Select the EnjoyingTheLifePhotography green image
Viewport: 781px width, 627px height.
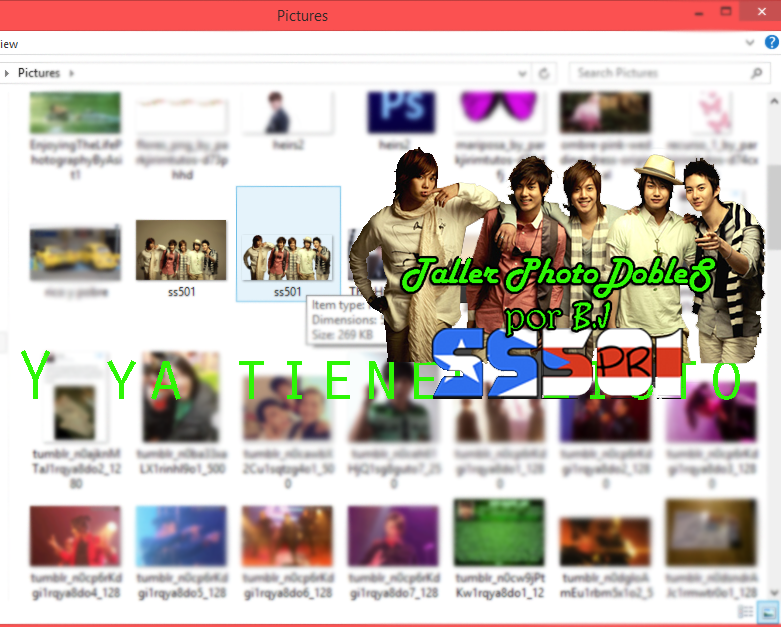click(75, 135)
